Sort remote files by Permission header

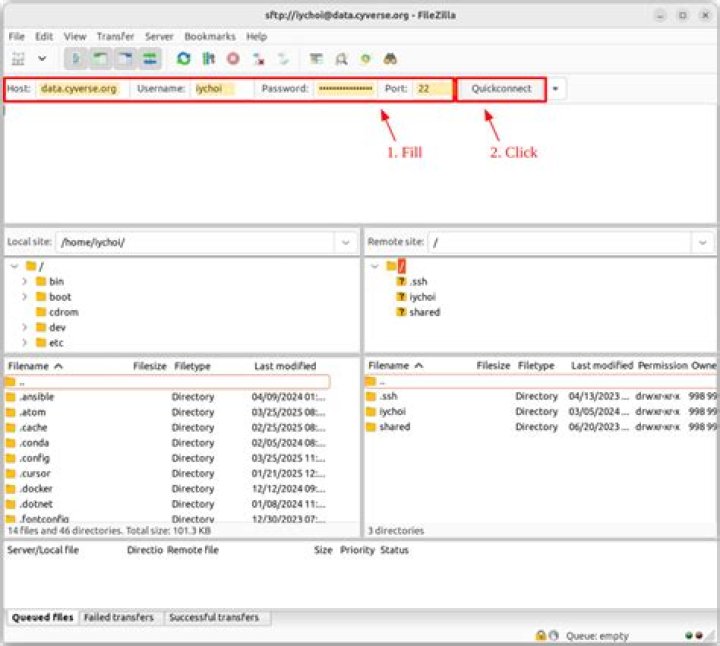663,365
